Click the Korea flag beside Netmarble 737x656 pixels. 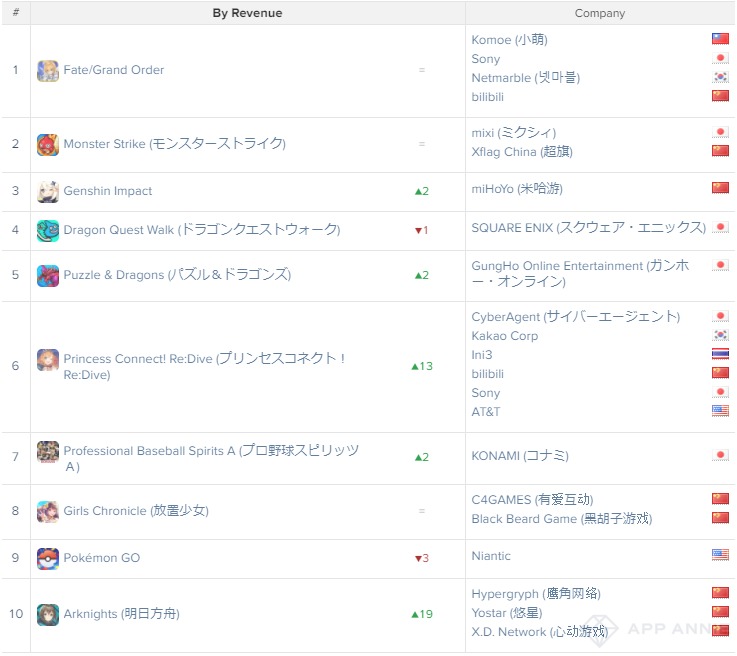point(720,77)
